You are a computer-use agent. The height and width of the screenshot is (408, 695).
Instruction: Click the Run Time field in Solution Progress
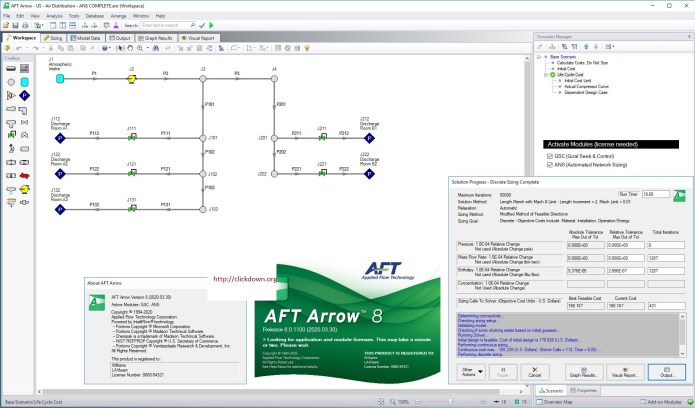click(656, 194)
